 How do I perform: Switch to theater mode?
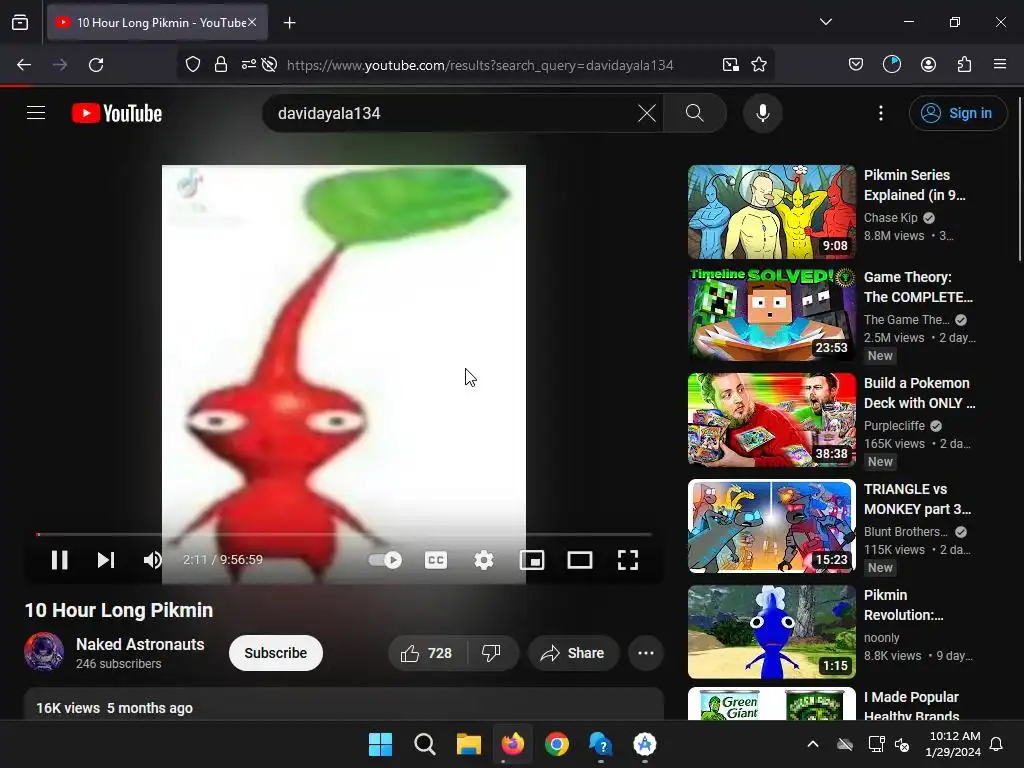[x=579, y=560]
